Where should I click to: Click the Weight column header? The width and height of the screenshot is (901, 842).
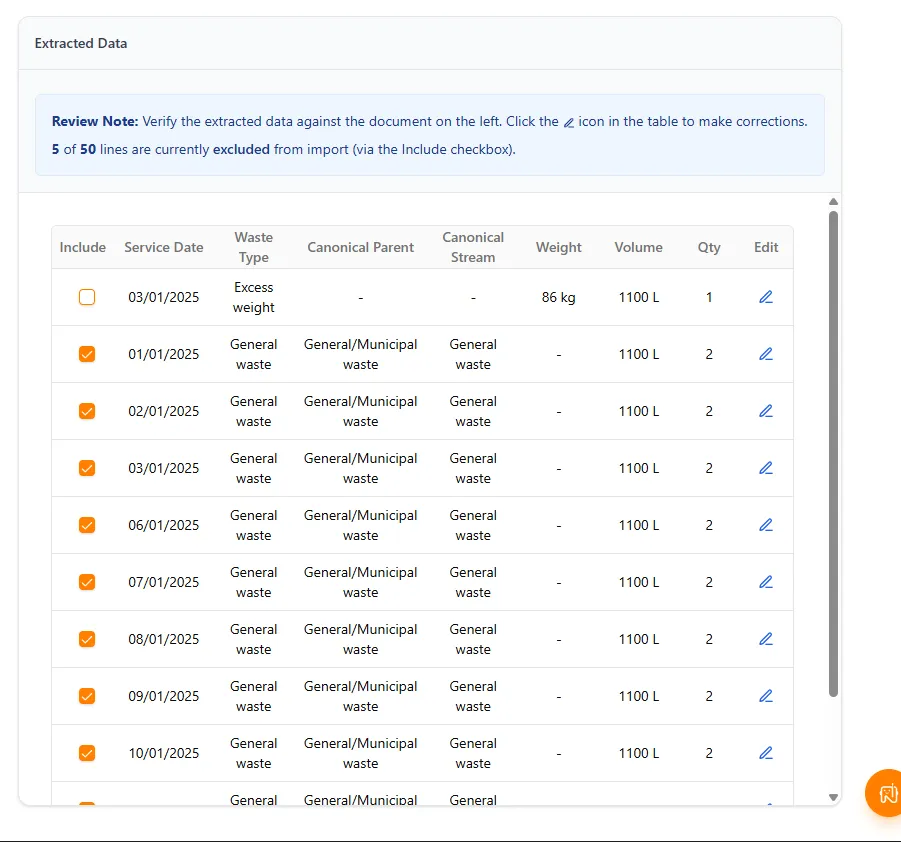[x=558, y=247]
